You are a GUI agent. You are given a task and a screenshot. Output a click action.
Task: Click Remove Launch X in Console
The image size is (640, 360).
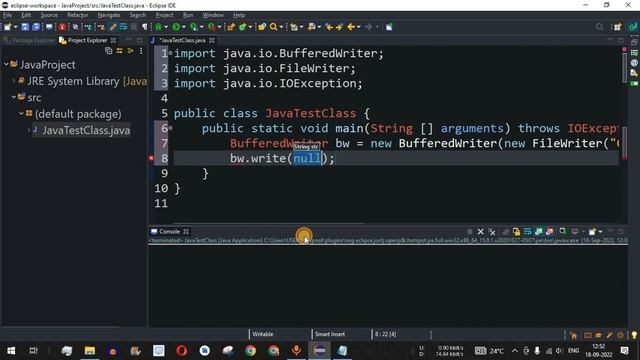[x=480, y=232]
